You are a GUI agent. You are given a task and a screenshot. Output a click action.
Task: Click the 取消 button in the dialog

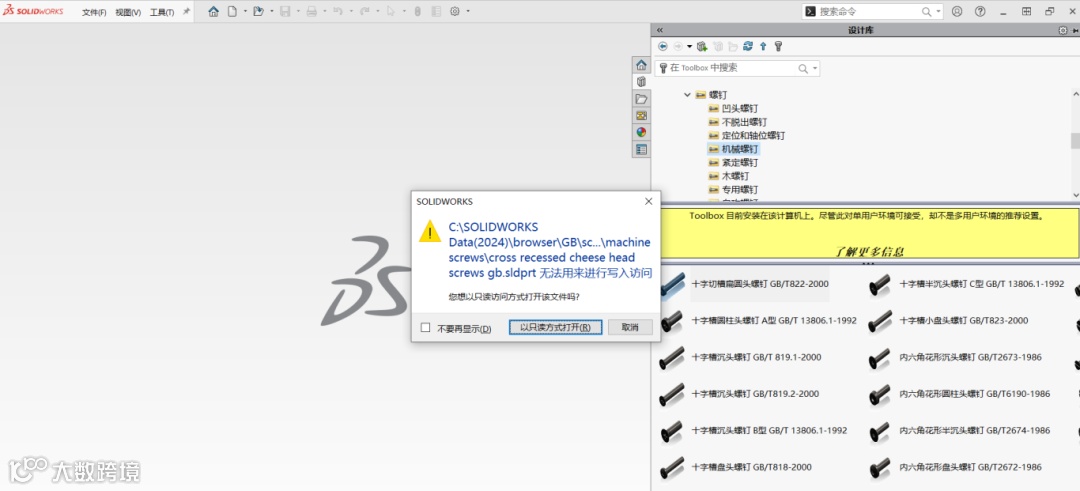tap(630, 327)
